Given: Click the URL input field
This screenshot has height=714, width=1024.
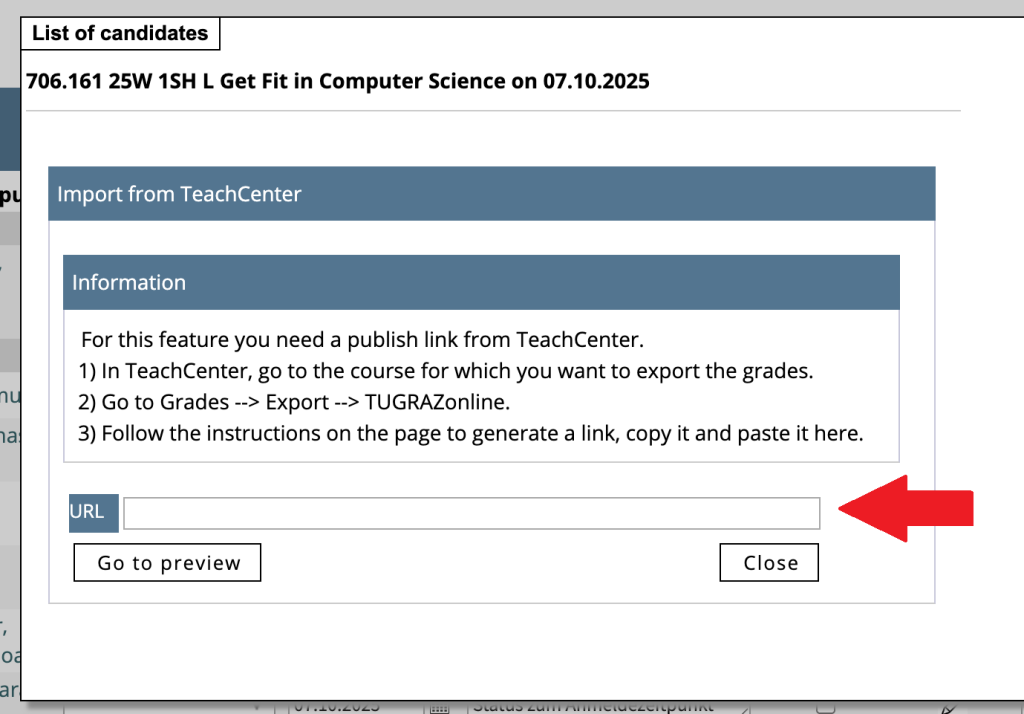Looking at the screenshot, I should click(471, 513).
